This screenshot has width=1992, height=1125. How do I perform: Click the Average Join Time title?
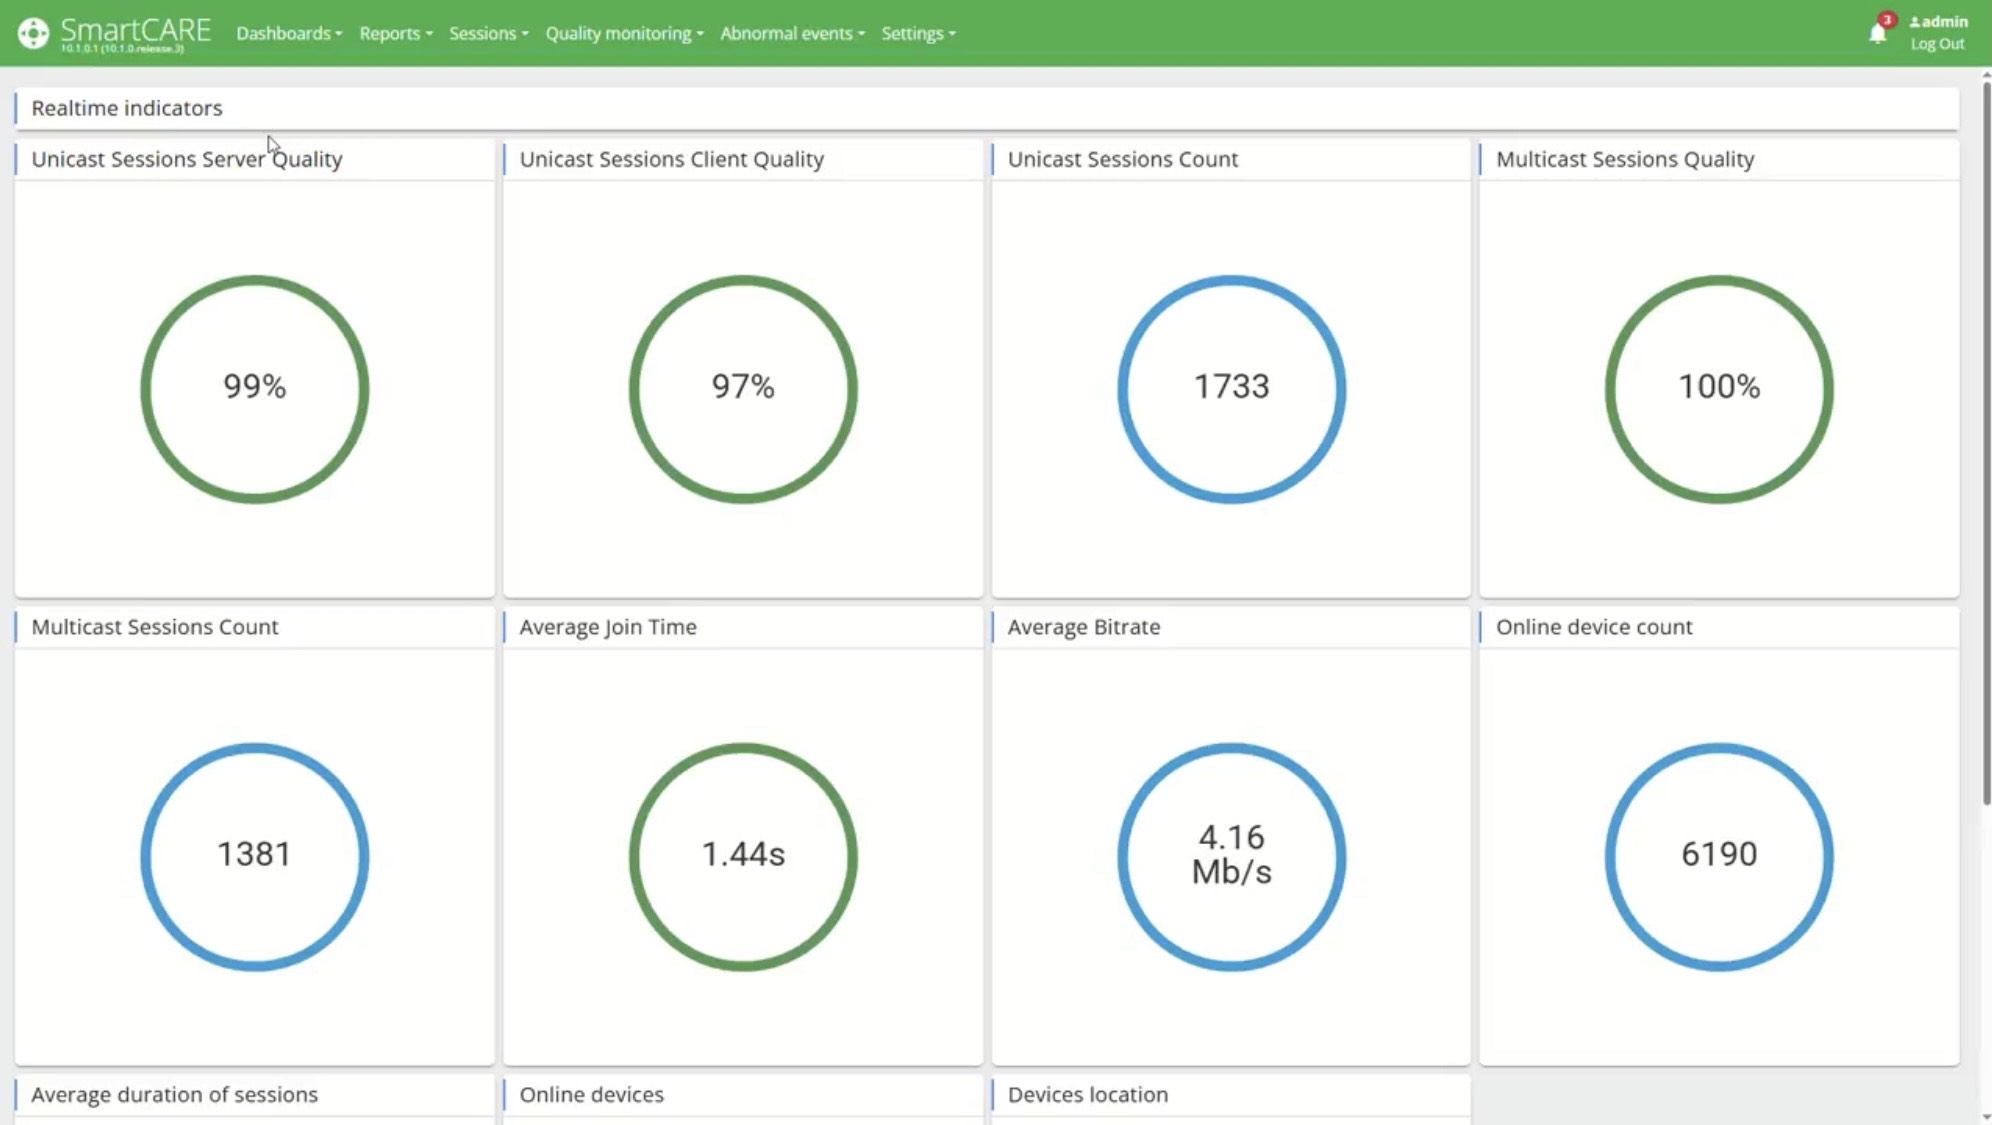pyautogui.click(x=608, y=627)
